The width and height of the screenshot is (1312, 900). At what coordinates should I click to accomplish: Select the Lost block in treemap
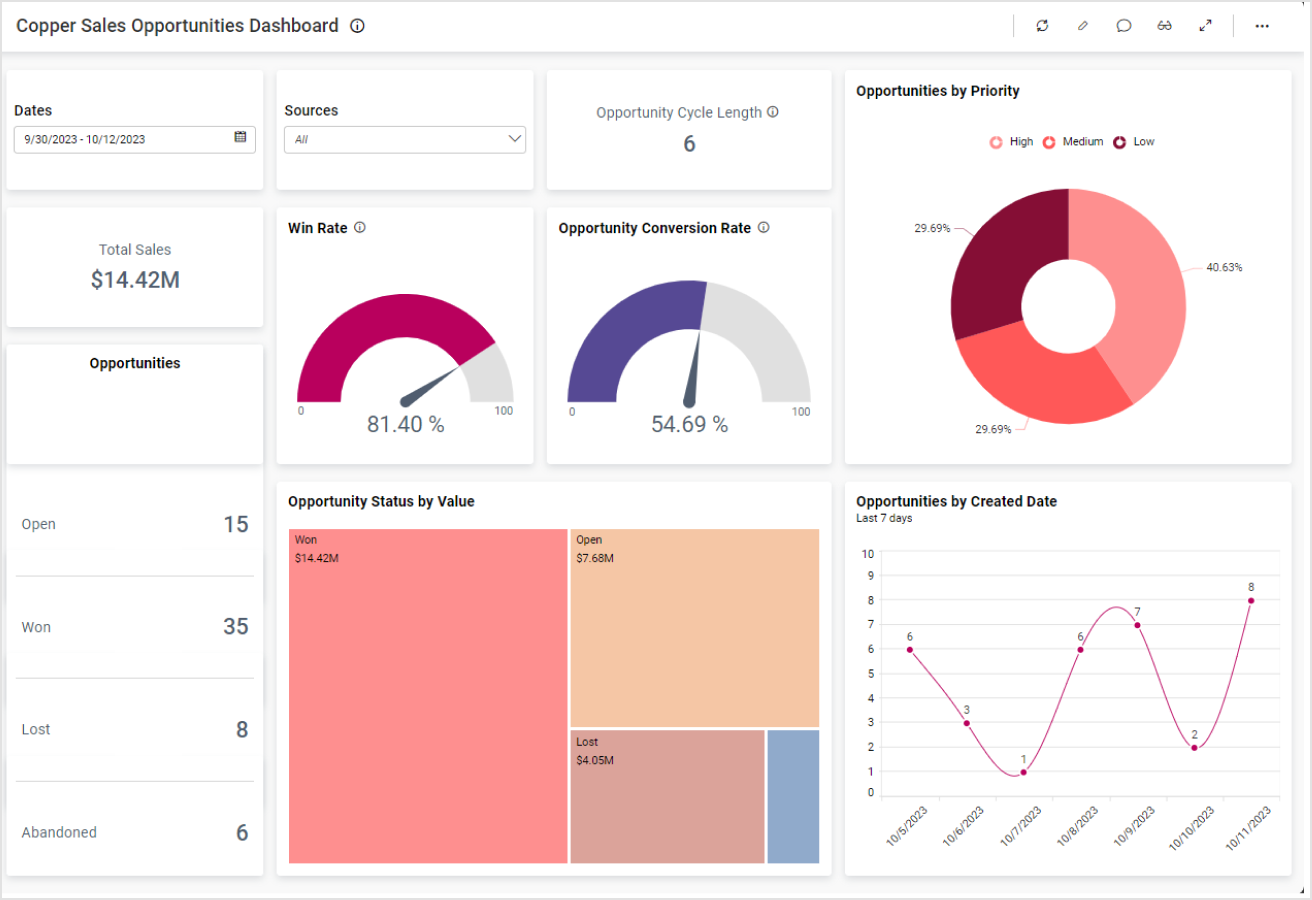tap(667, 796)
